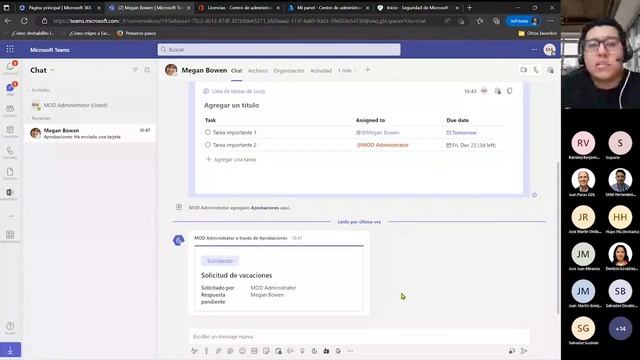Click the 'Escribe un mensaje nuevo' box

click(x=359, y=336)
